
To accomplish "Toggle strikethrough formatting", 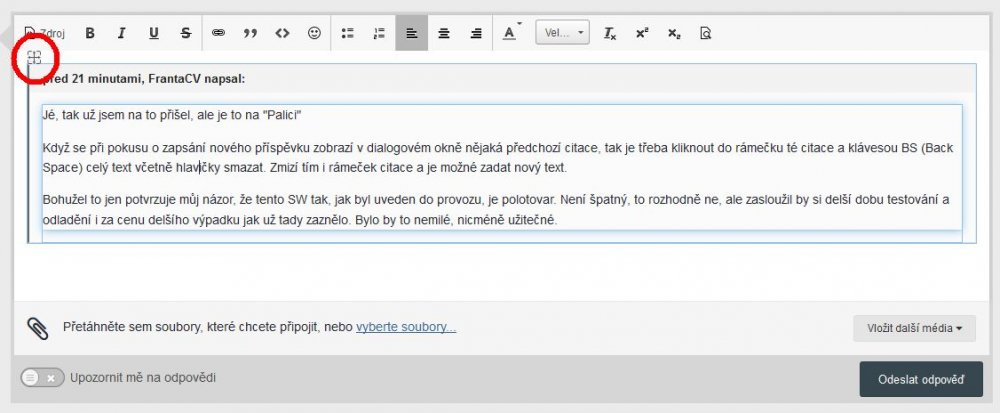I will 186,33.
